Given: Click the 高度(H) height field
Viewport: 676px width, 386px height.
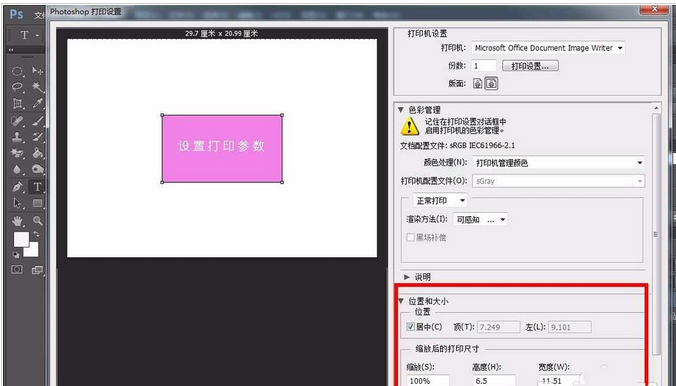Looking at the screenshot, I should click(x=494, y=380).
